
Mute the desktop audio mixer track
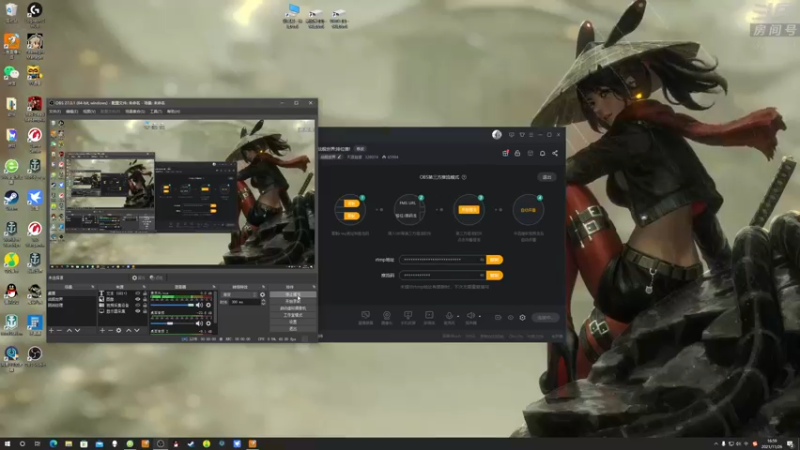pos(199,323)
